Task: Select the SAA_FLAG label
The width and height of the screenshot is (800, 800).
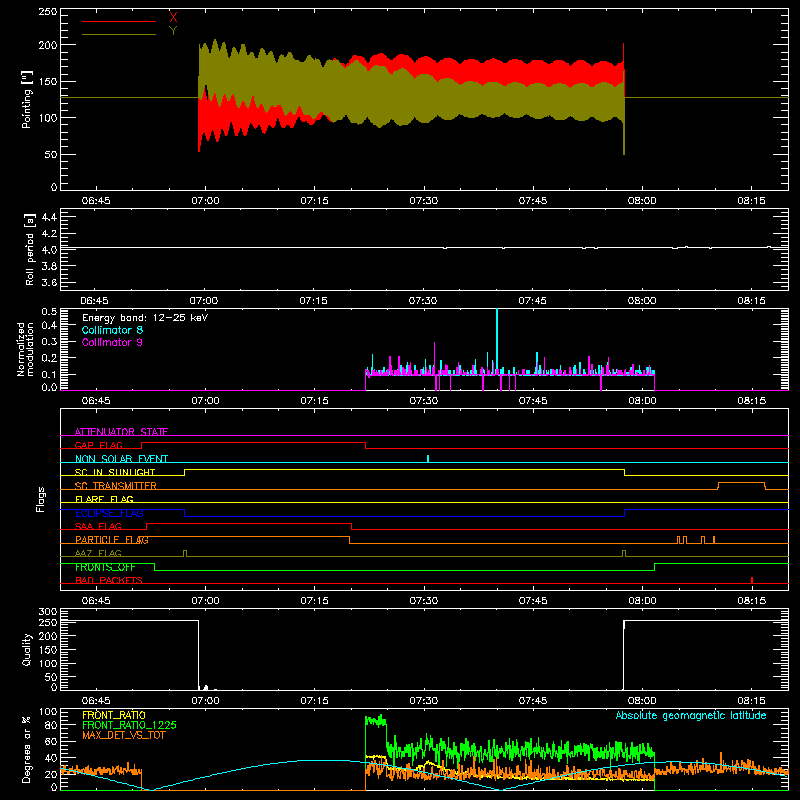Action: [x=98, y=526]
